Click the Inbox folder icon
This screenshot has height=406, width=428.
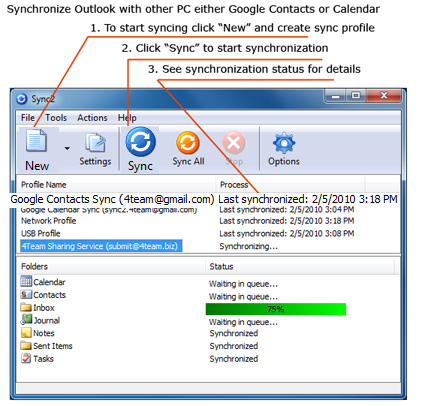pos(26,307)
